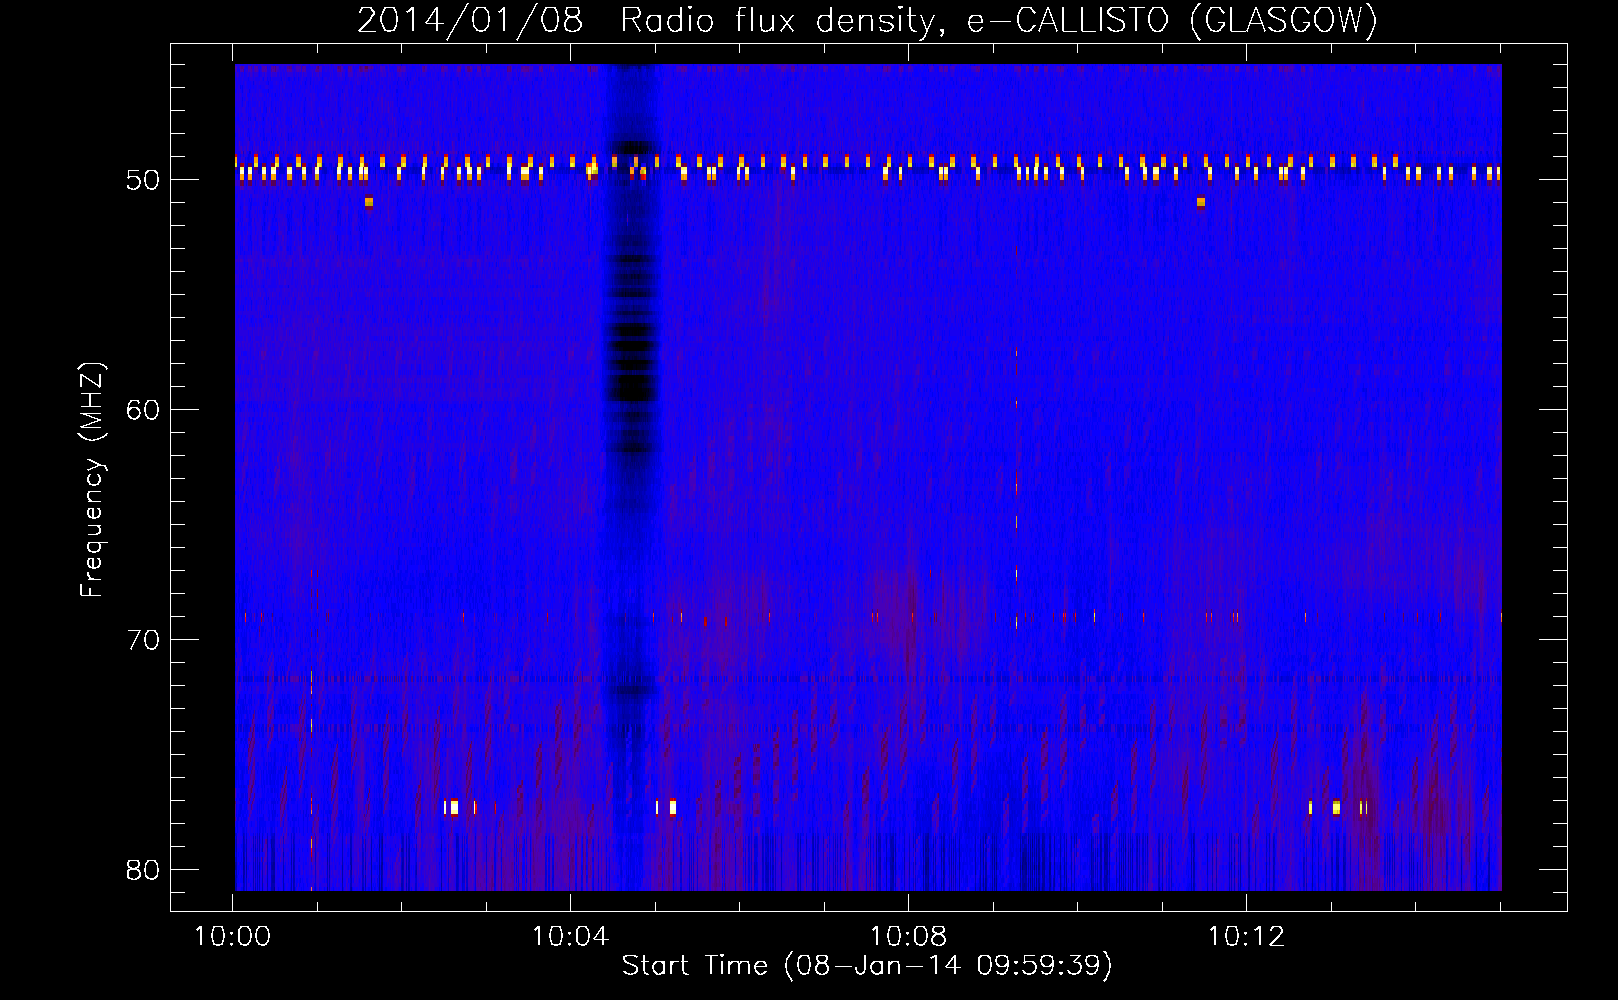The width and height of the screenshot is (1618, 1000).
Task: Click the "Start Time (08-Jan-14 09:59:39)" label
Action: (x=867, y=966)
